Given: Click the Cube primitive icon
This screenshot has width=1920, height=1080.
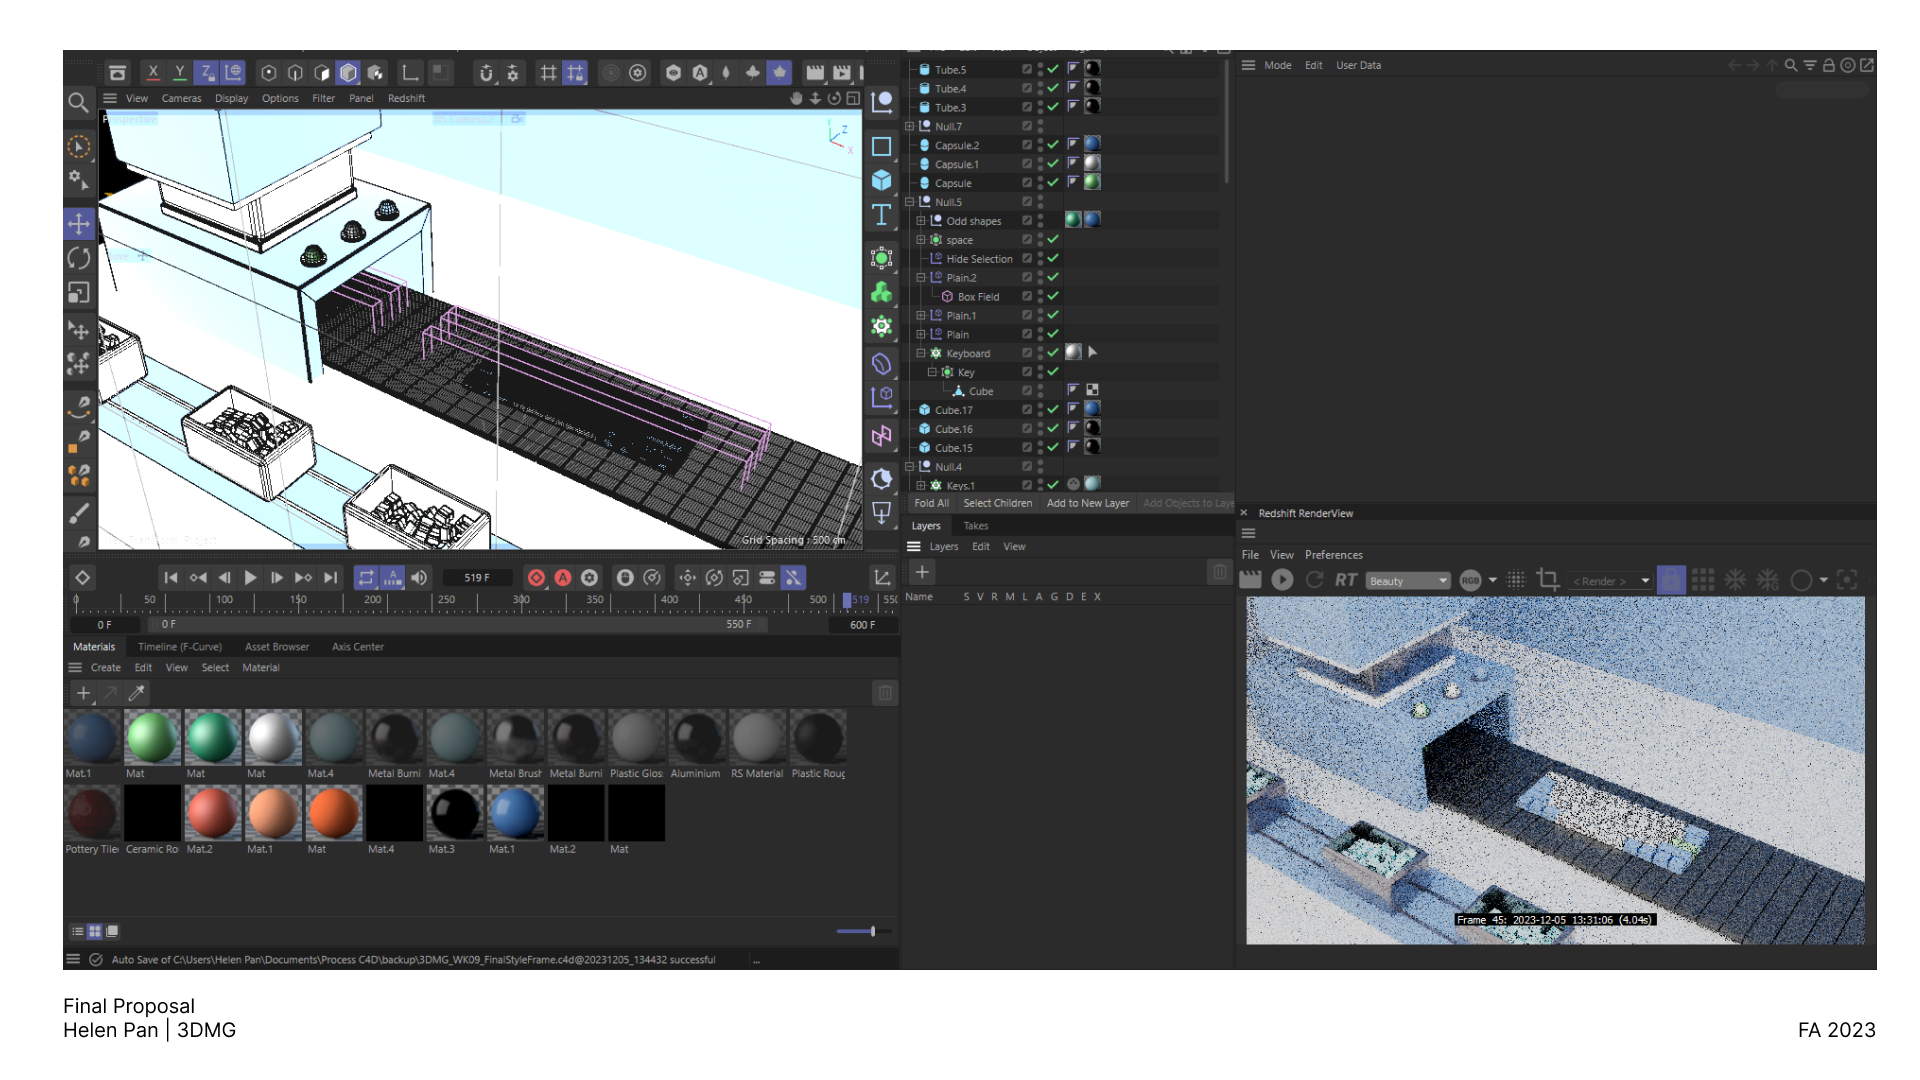Looking at the screenshot, I should [x=881, y=180].
